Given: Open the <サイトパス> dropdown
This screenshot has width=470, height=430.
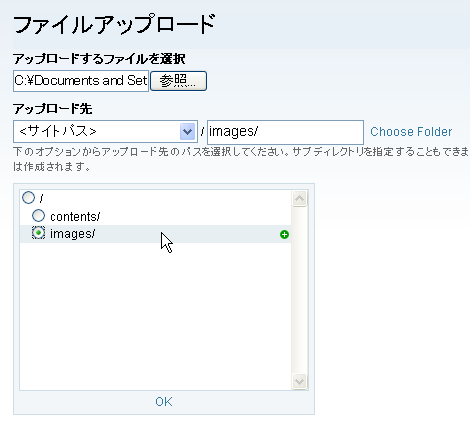Looking at the screenshot, I should click(105, 131).
